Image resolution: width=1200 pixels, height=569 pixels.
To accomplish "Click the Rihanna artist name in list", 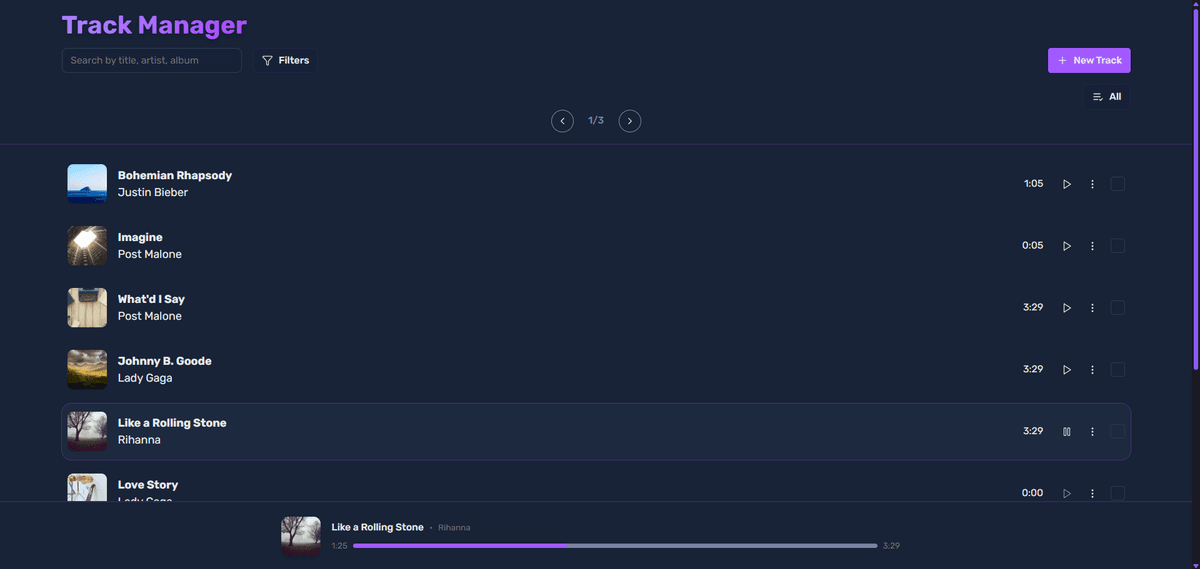I will coord(139,440).
